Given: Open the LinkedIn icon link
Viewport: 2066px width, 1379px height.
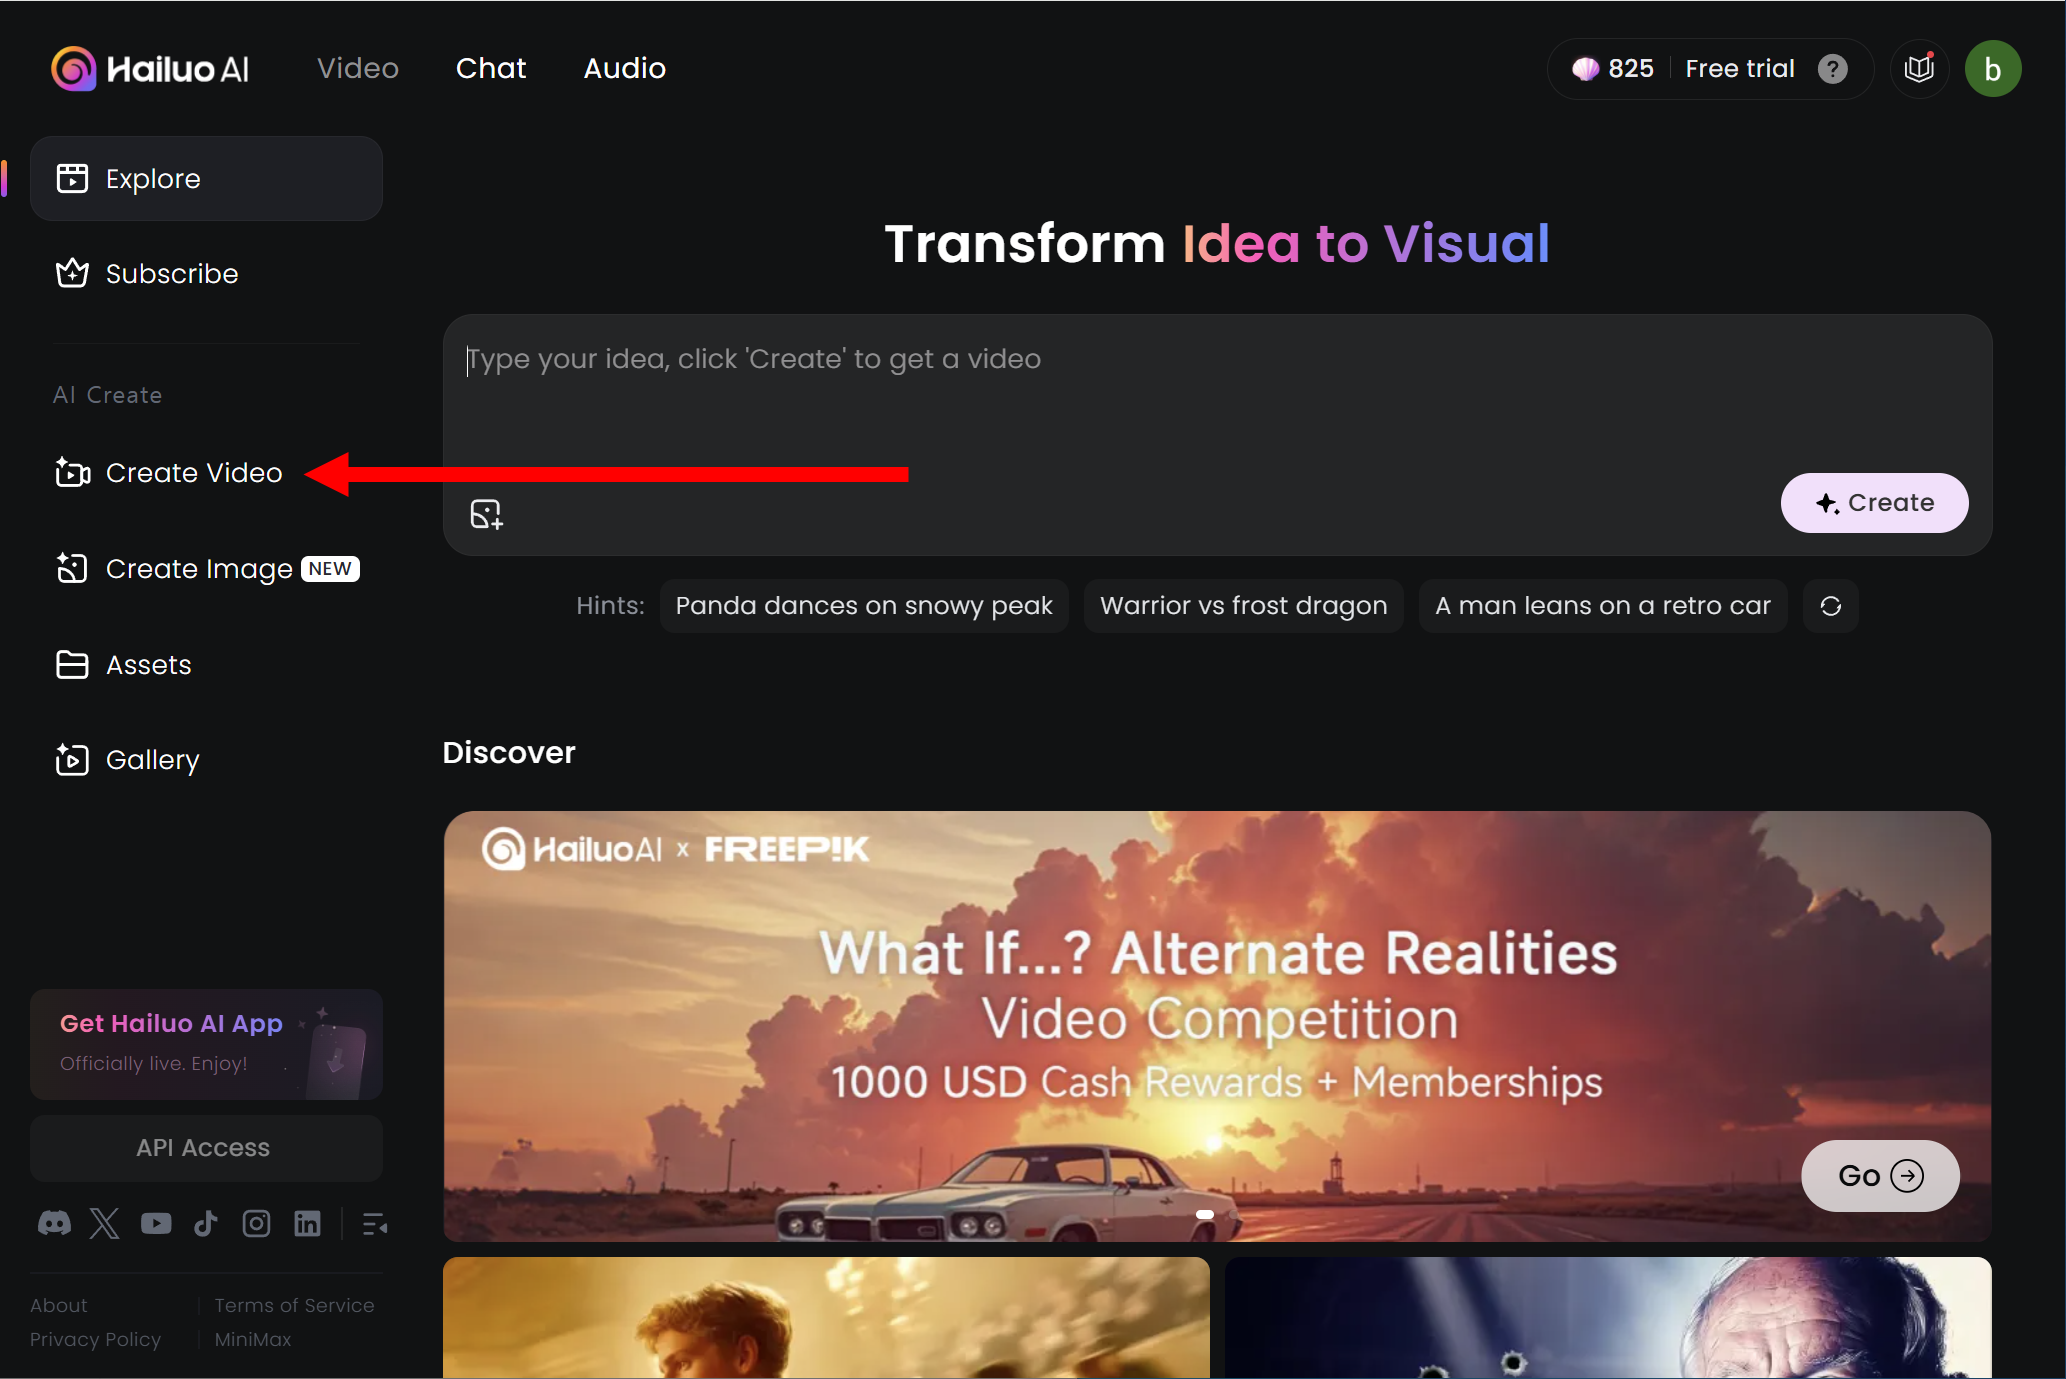Looking at the screenshot, I should [307, 1223].
